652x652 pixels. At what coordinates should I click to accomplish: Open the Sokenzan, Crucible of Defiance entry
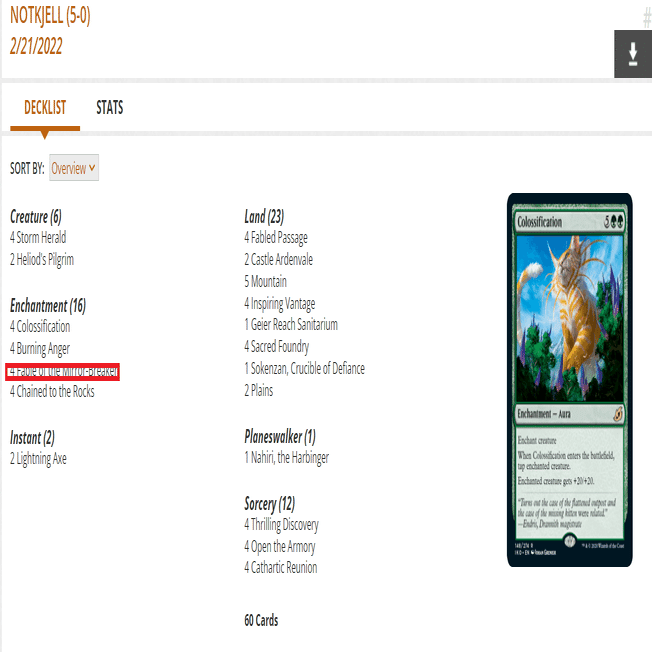click(x=305, y=369)
